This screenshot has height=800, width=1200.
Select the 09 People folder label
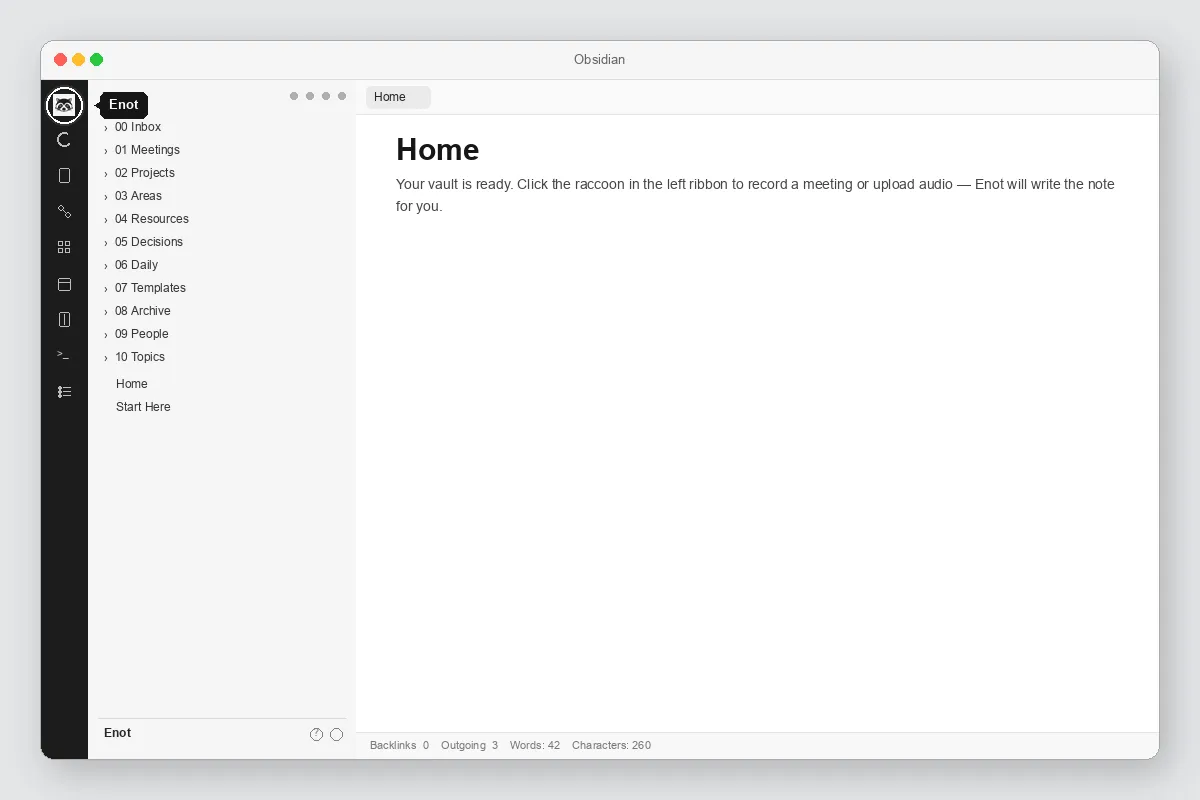[142, 334]
